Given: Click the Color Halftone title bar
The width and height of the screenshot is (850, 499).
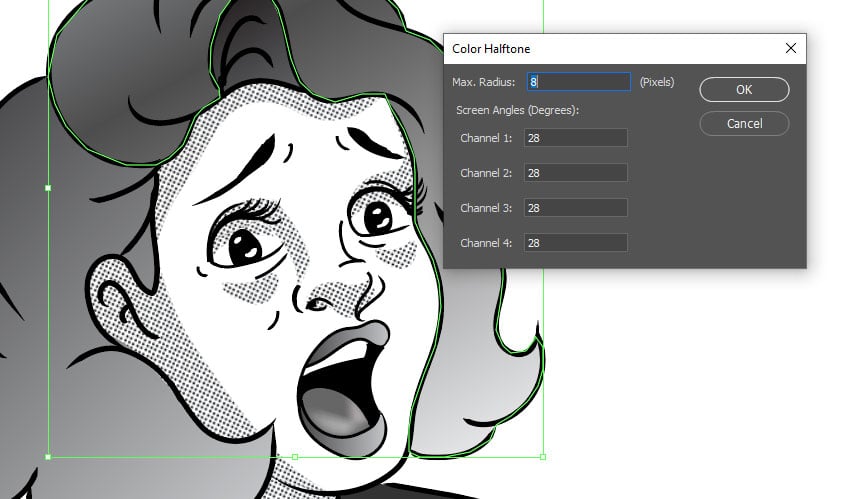Looking at the screenshot, I should (x=600, y=48).
